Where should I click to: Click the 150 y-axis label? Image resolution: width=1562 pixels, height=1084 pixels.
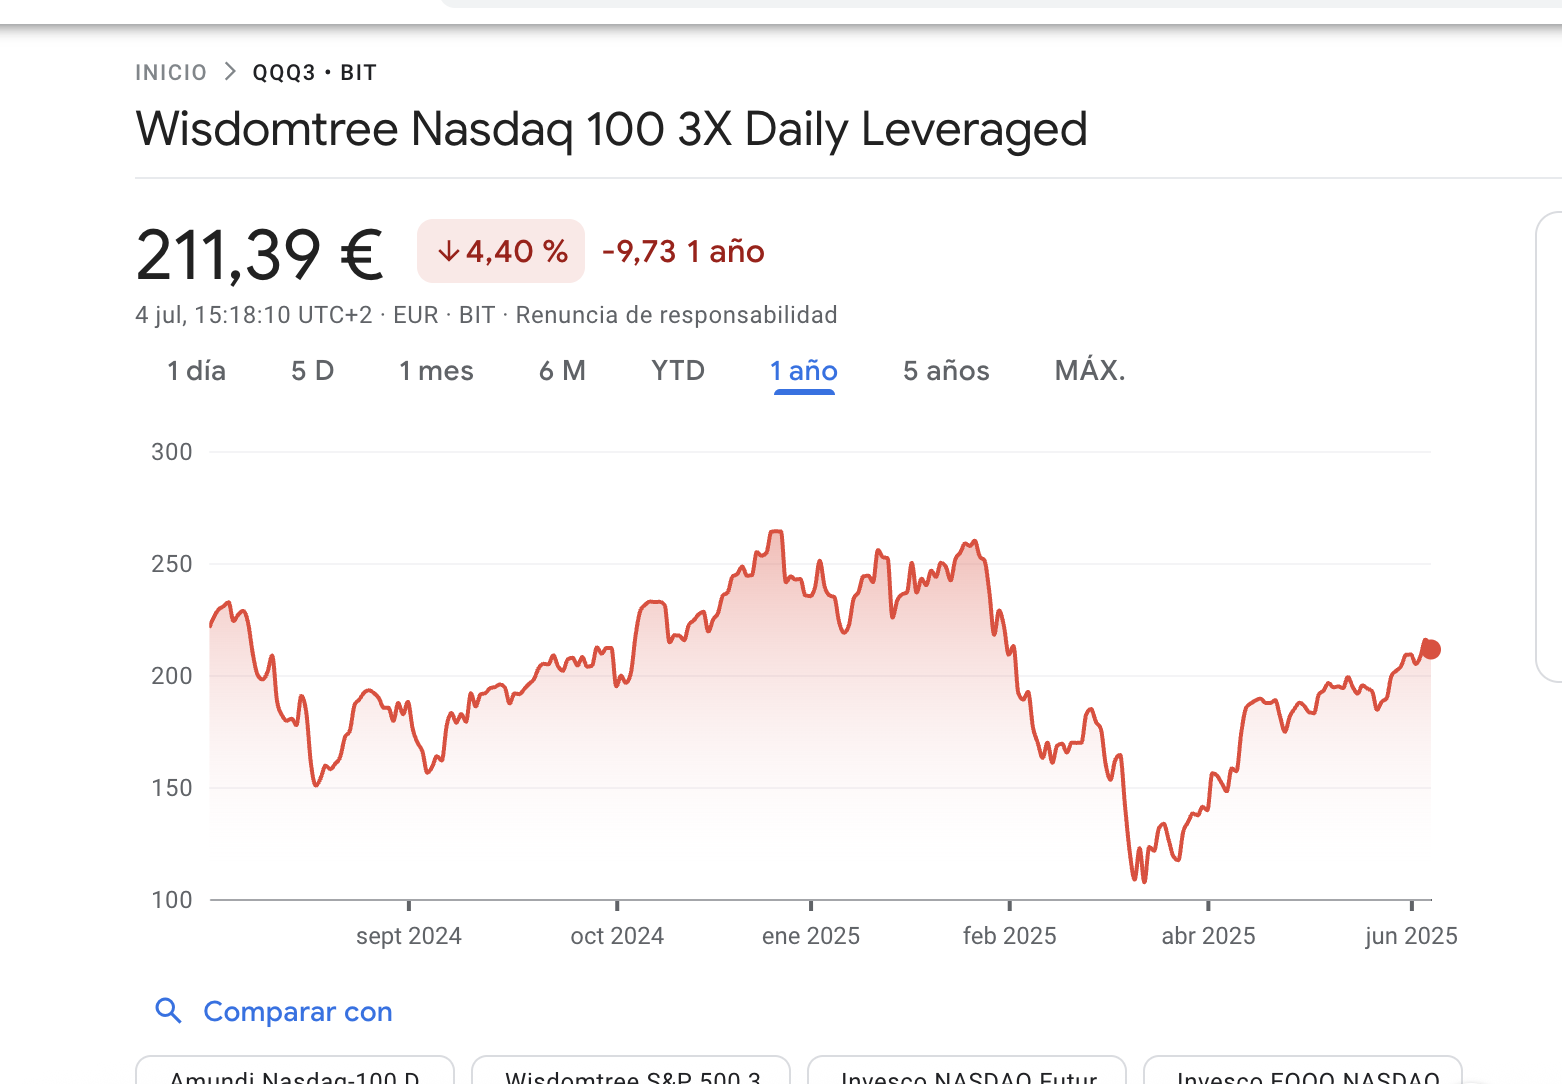coord(172,788)
